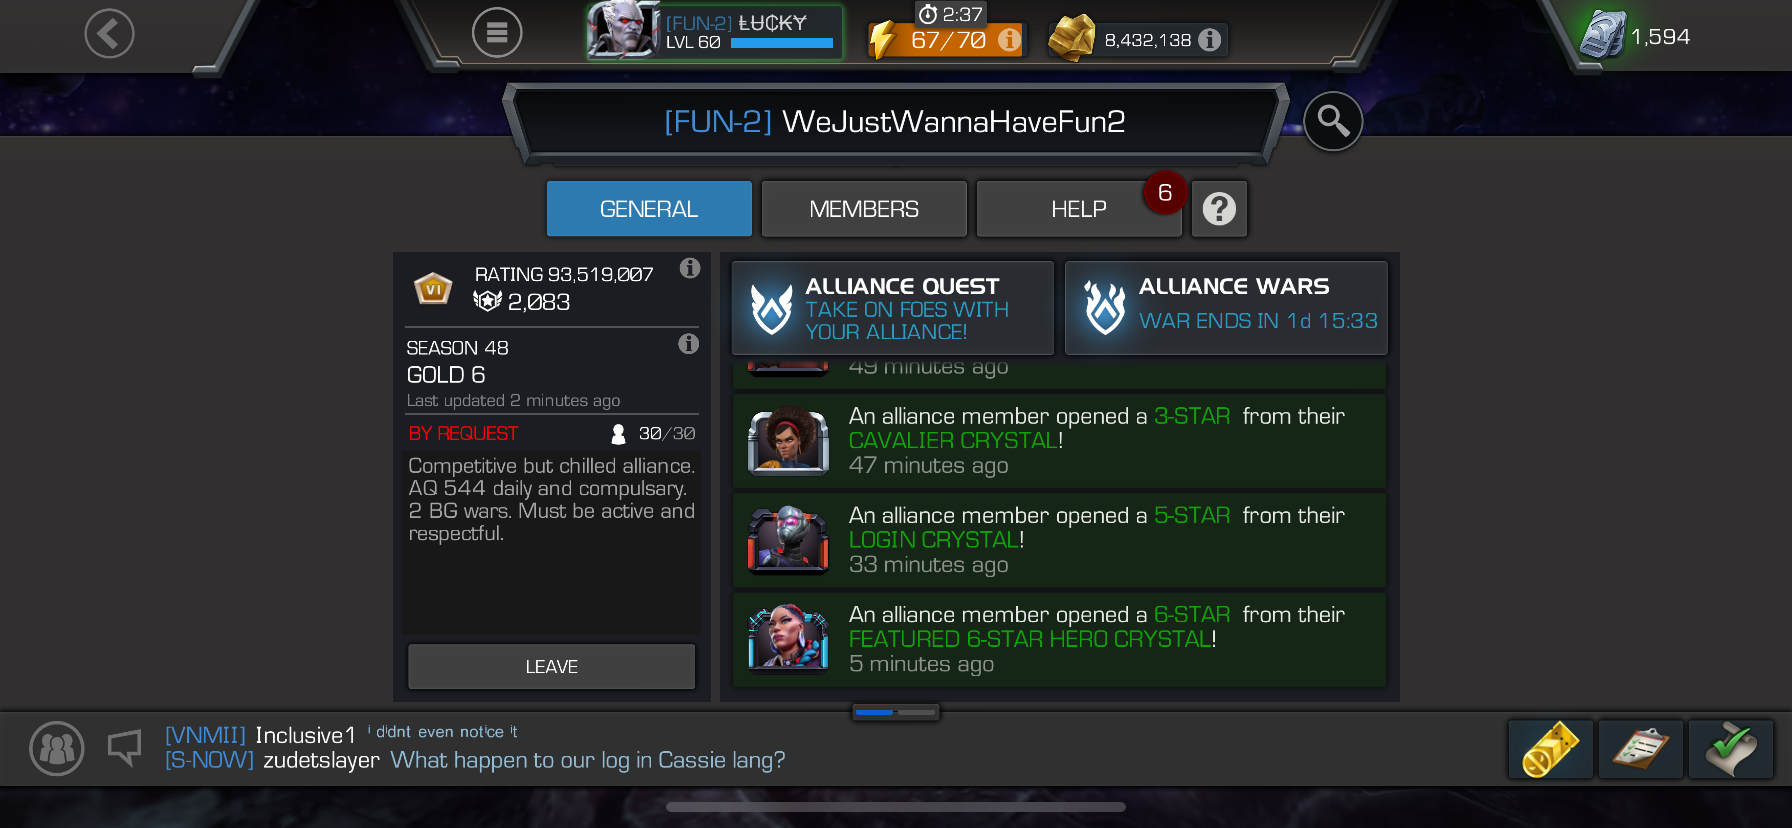1792x828 pixels.
Task: Open the Alliance Wars panel
Action: click(1226, 308)
